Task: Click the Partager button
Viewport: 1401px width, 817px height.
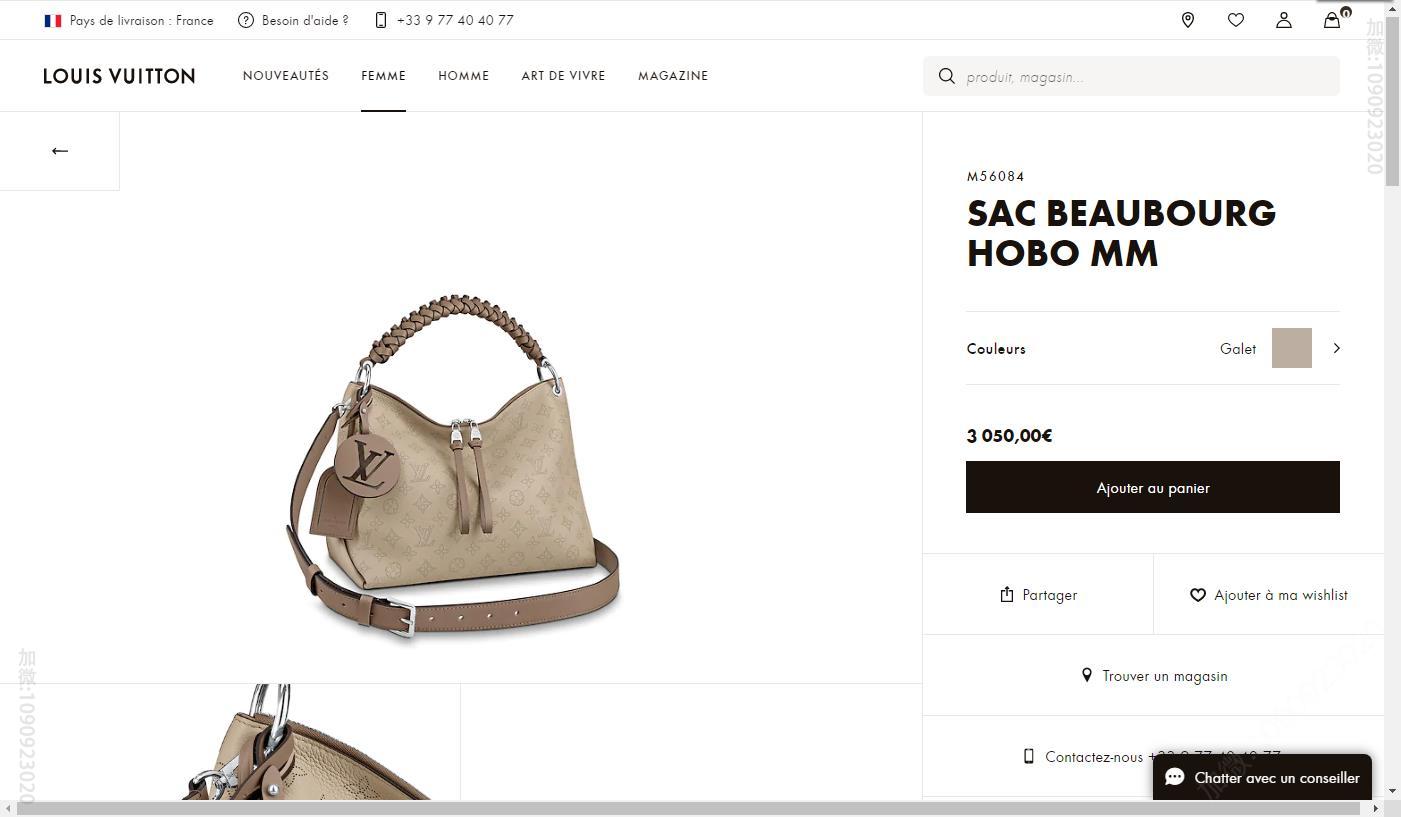Action: [1038, 595]
